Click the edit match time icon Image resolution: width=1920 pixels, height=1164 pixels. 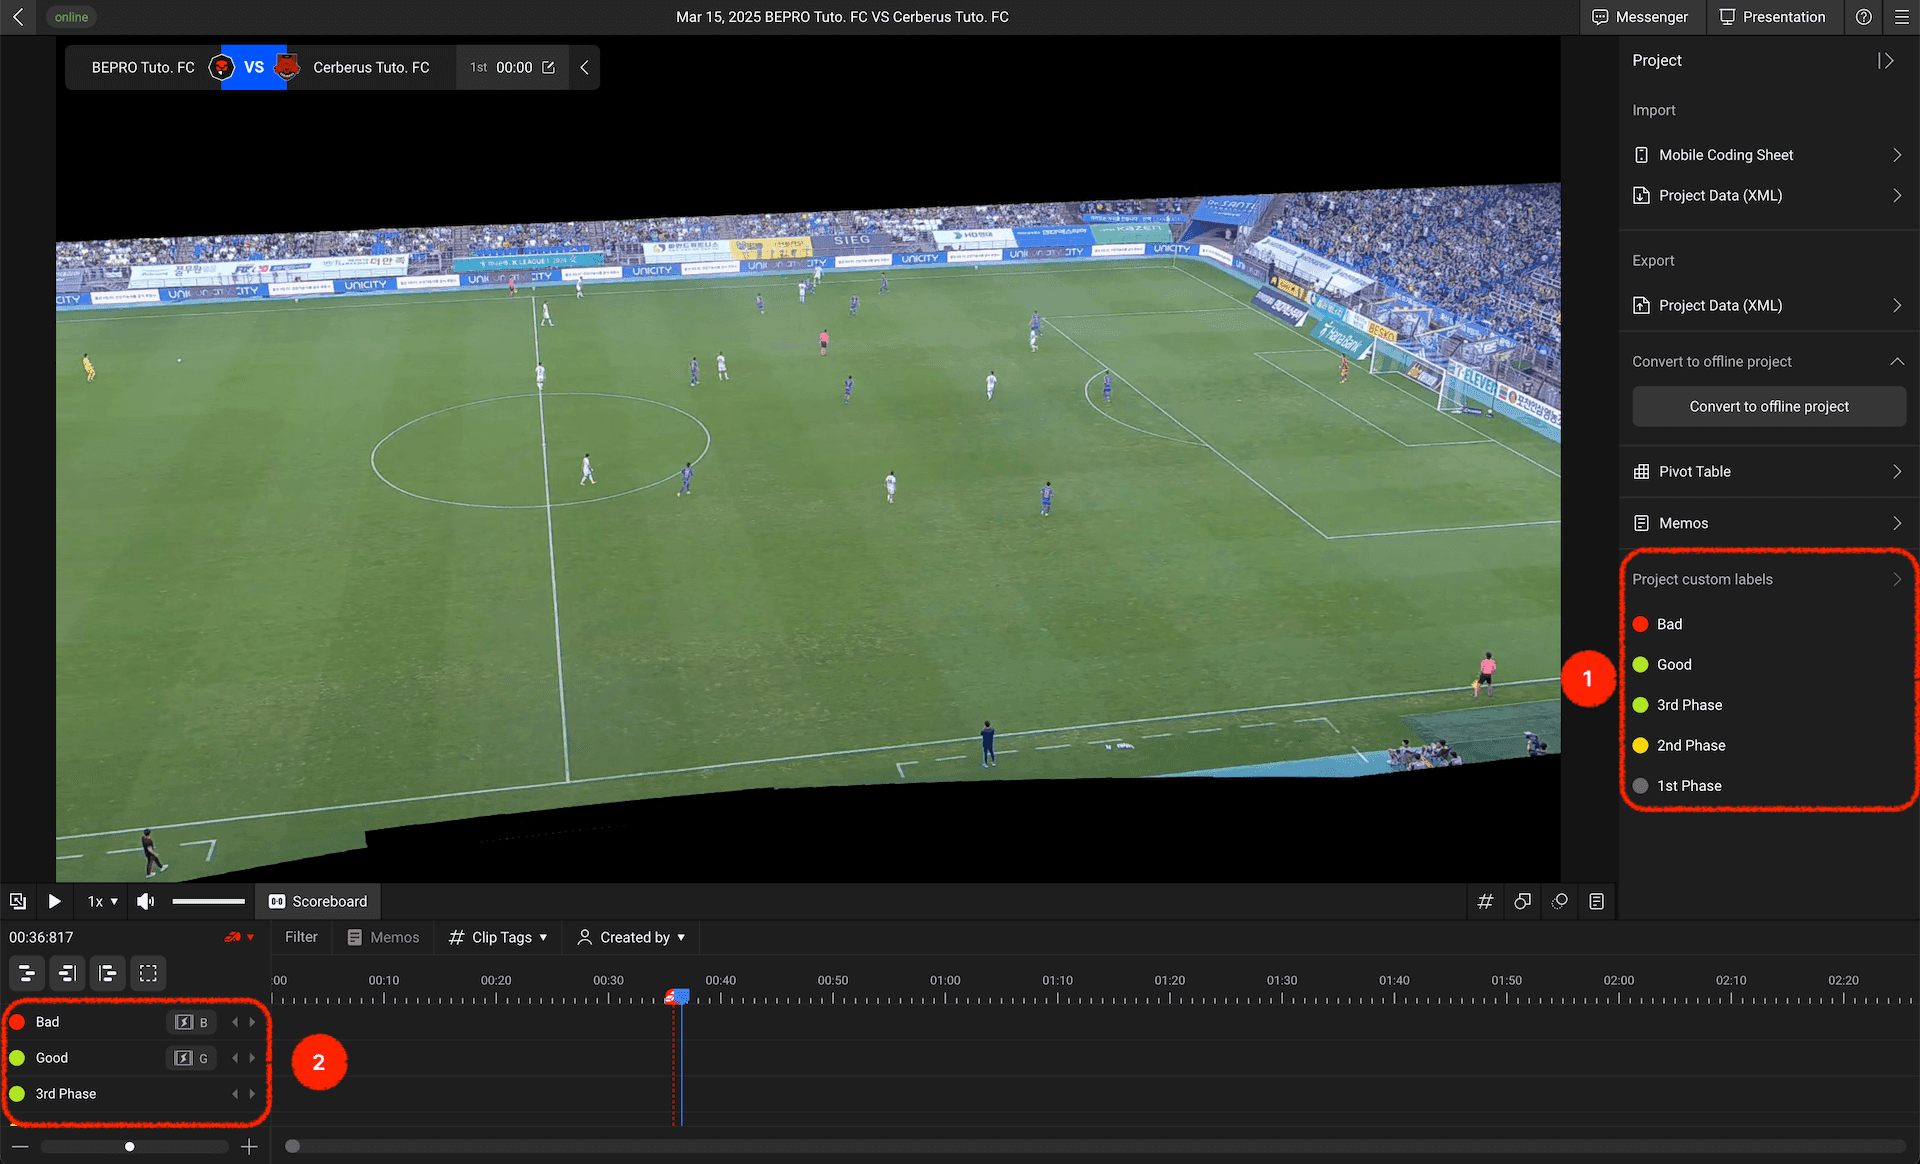click(548, 67)
